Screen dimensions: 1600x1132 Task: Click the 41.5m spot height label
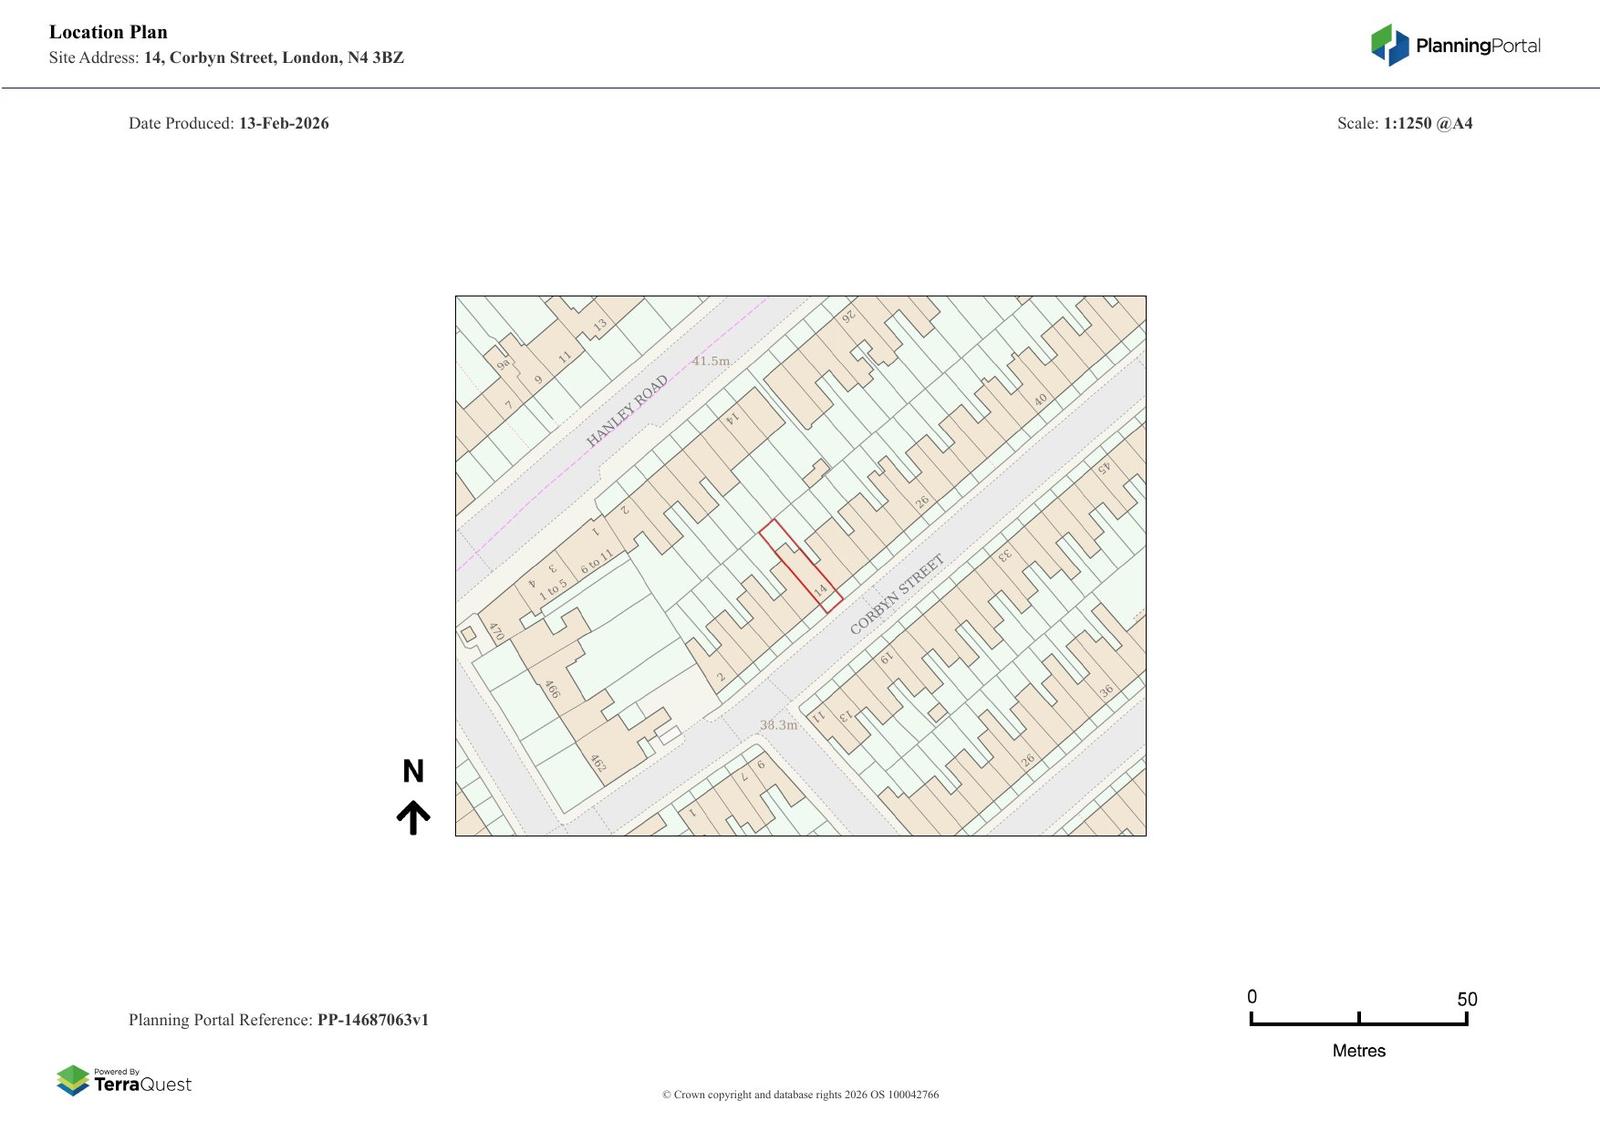coord(711,361)
